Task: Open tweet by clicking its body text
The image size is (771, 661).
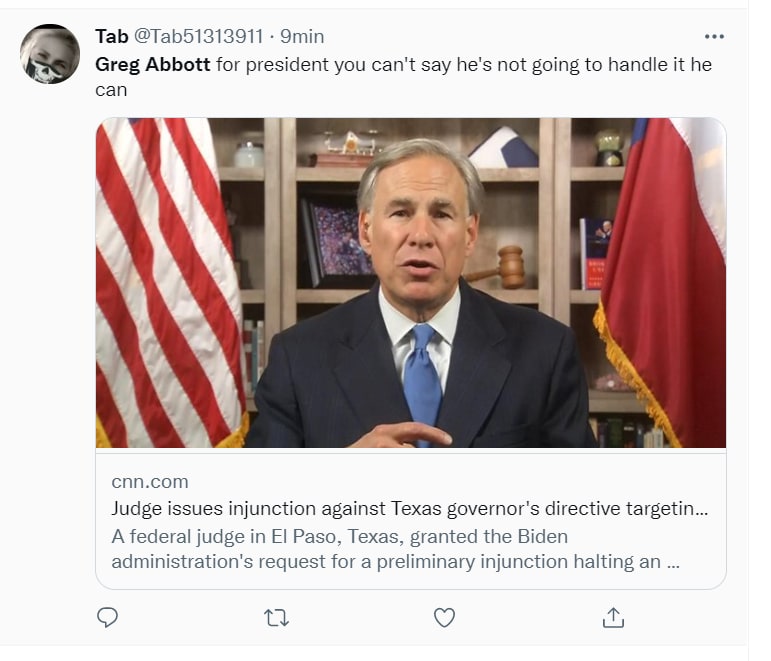Action: click(x=450, y=64)
